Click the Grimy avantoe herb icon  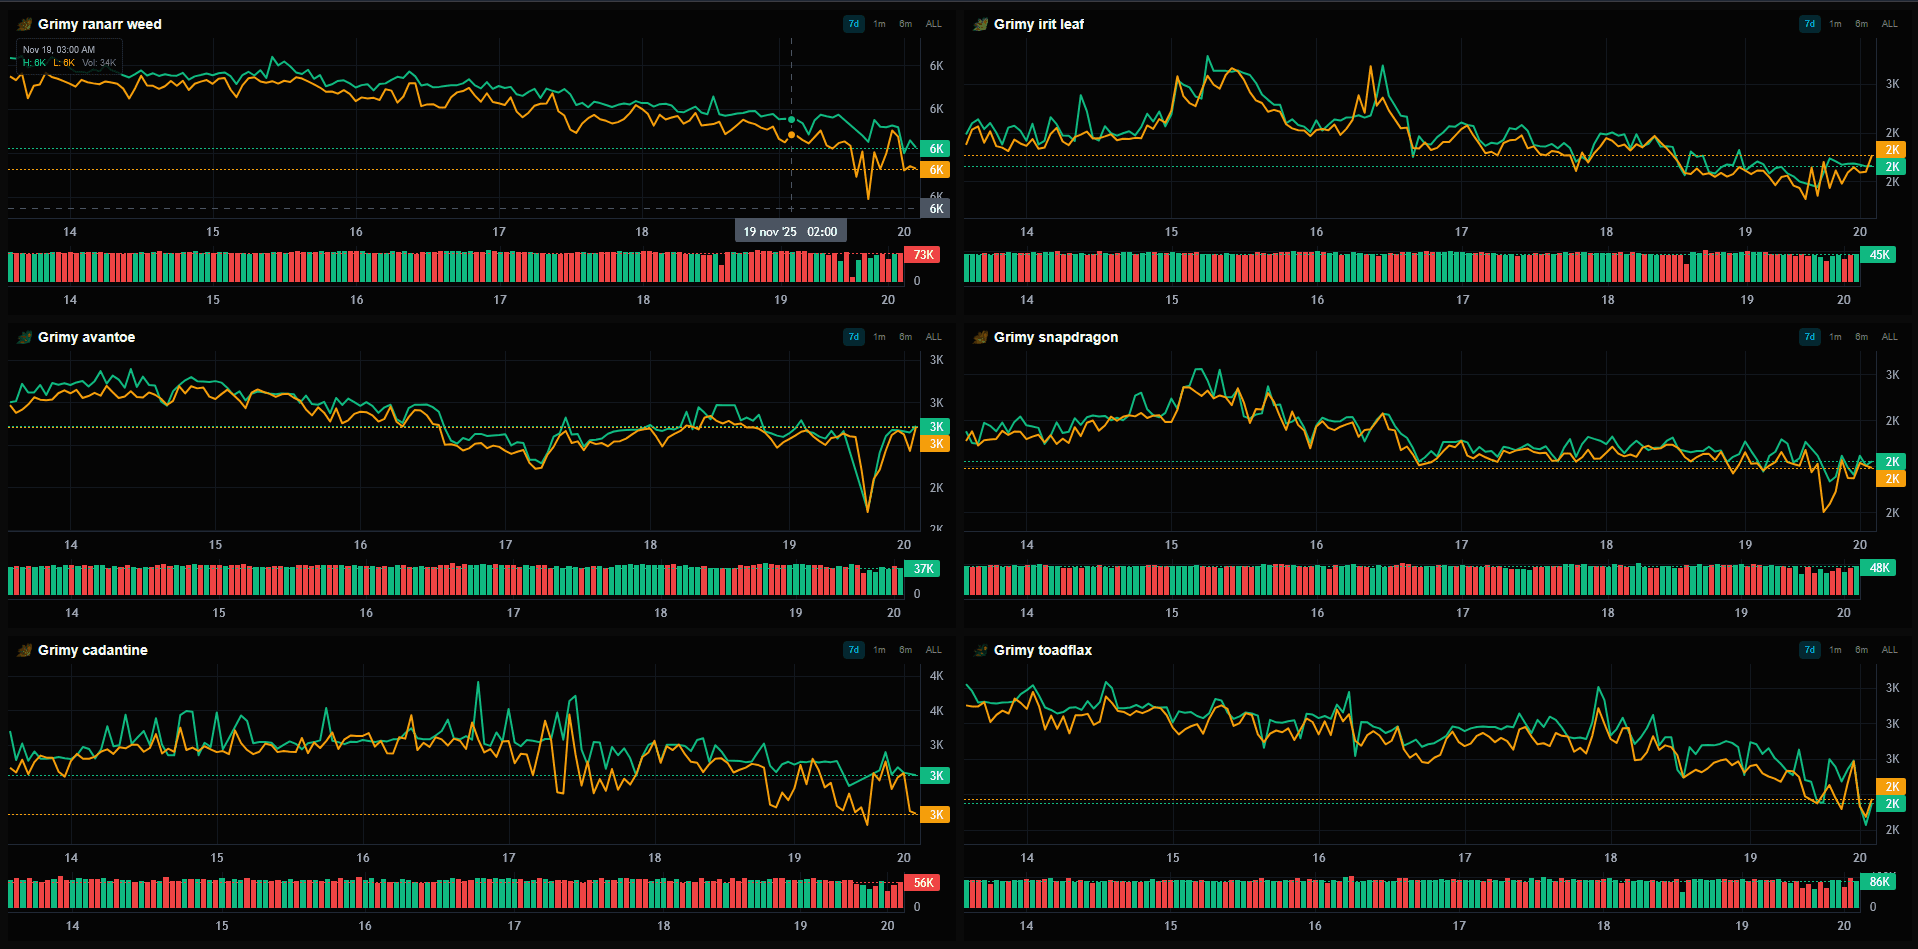[x=22, y=337]
